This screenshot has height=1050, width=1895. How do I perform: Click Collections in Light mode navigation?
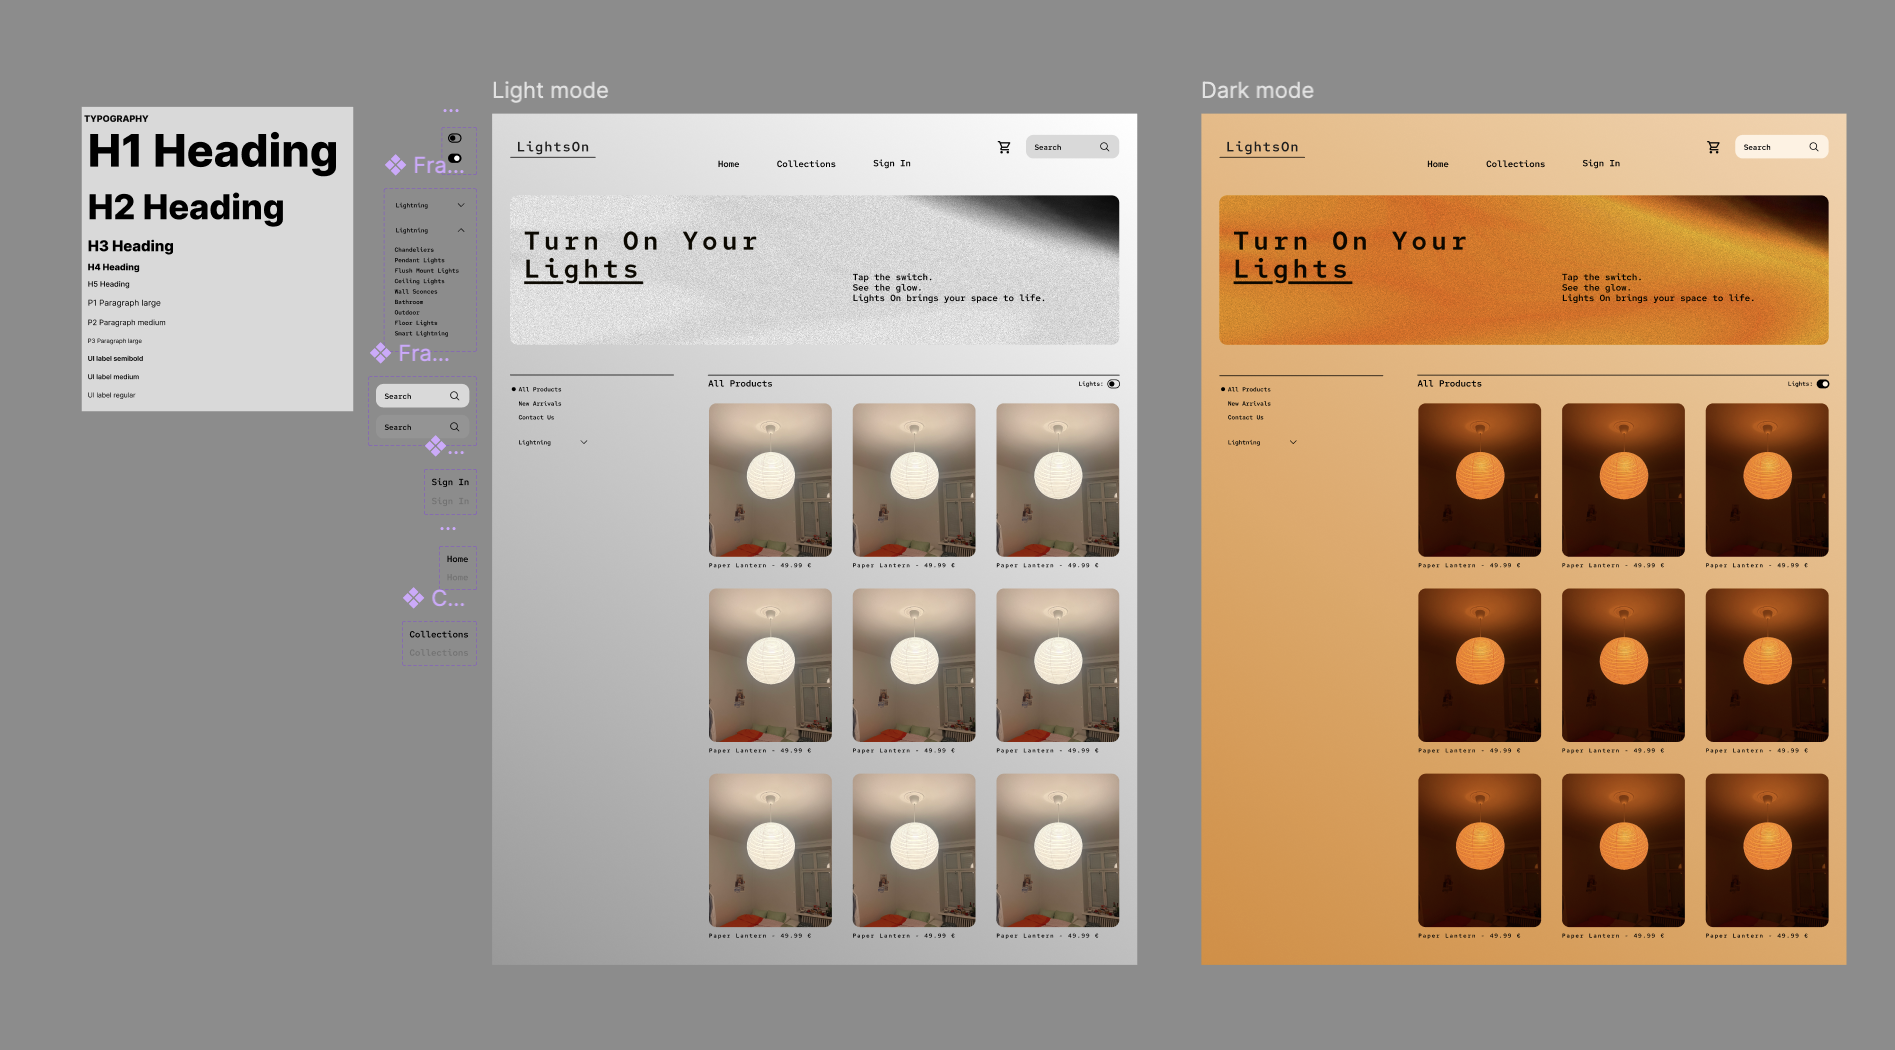pyautogui.click(x=806, y=164)
